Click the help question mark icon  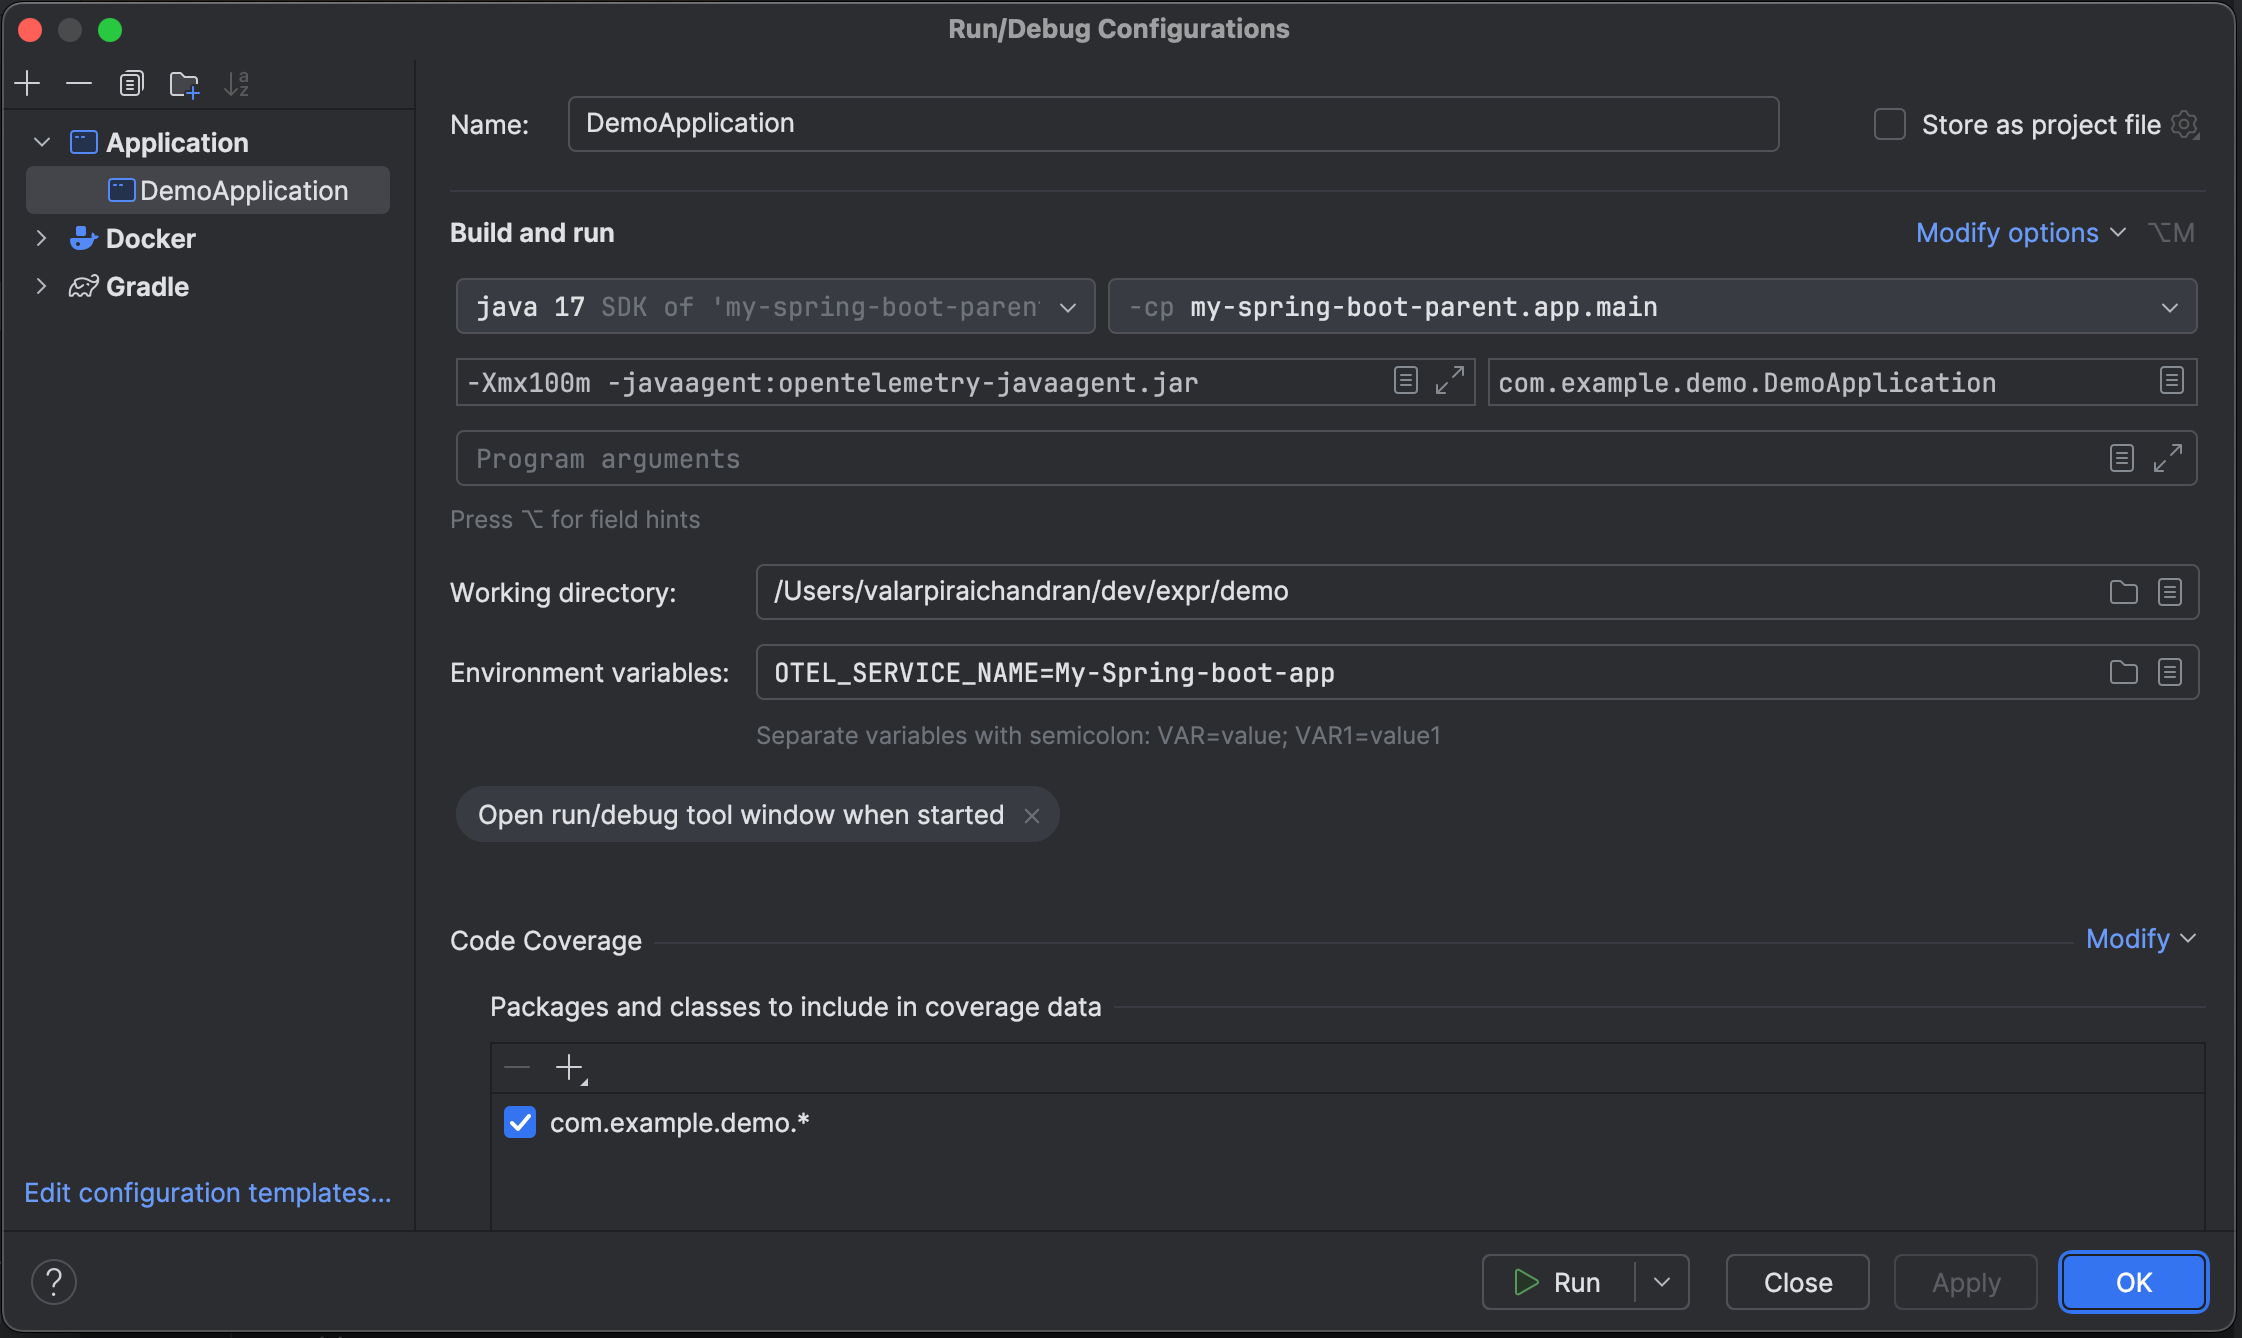pyautogui.click(x=54, y=1282)
